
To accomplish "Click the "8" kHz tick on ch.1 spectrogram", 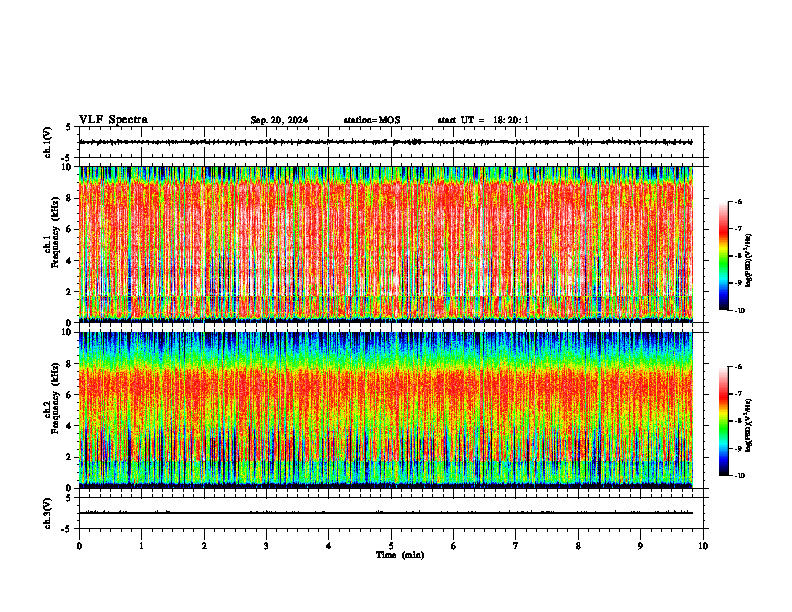I will pyautogui.click(x=70, y=198).
